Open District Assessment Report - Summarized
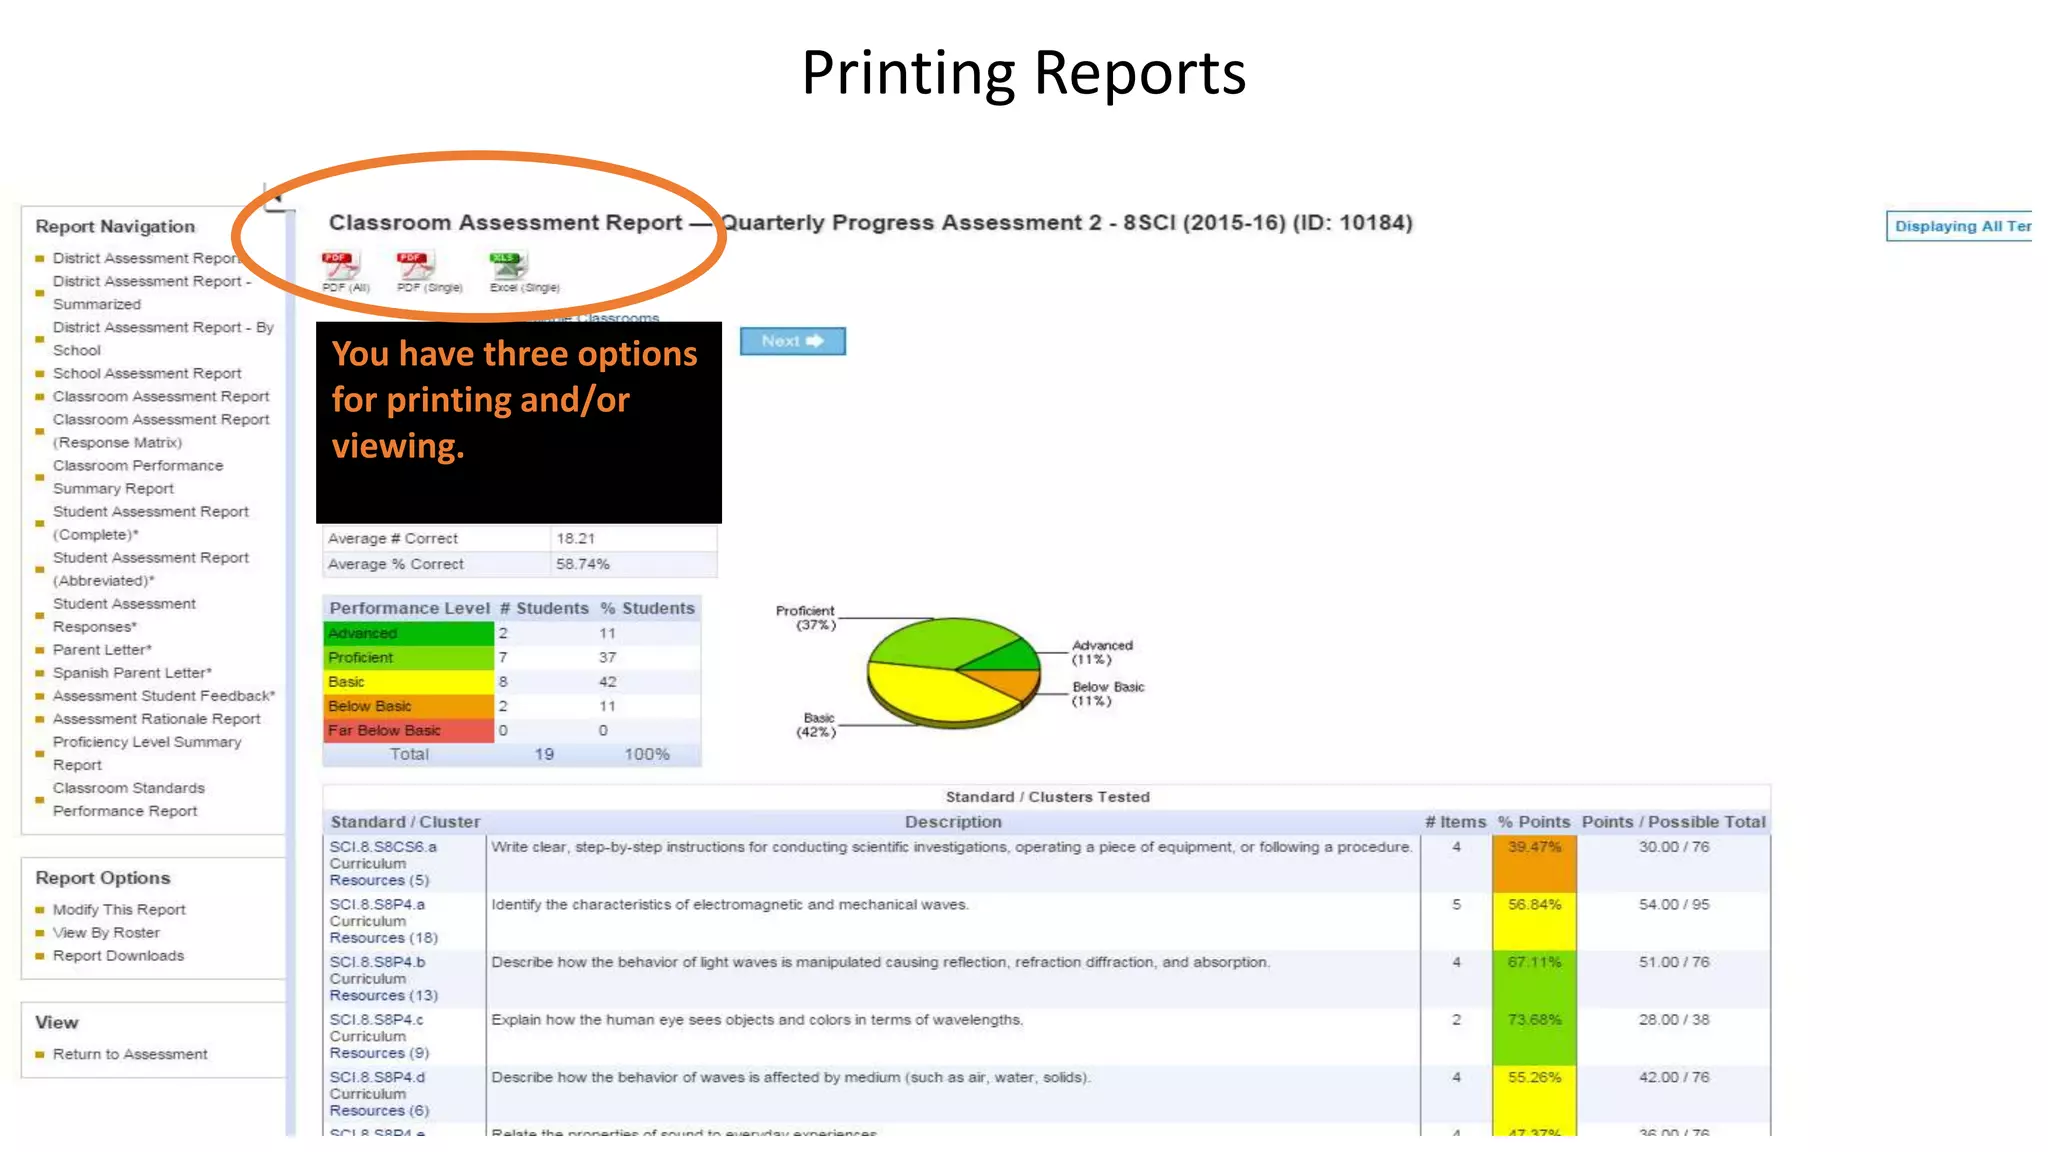 click(152, 292)
